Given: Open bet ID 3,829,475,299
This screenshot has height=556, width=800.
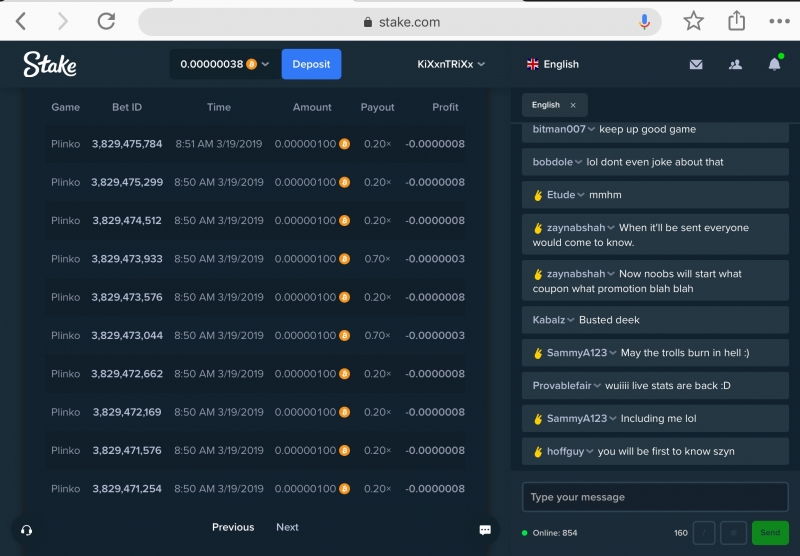Looking at the screenshot, I should 127,182.
